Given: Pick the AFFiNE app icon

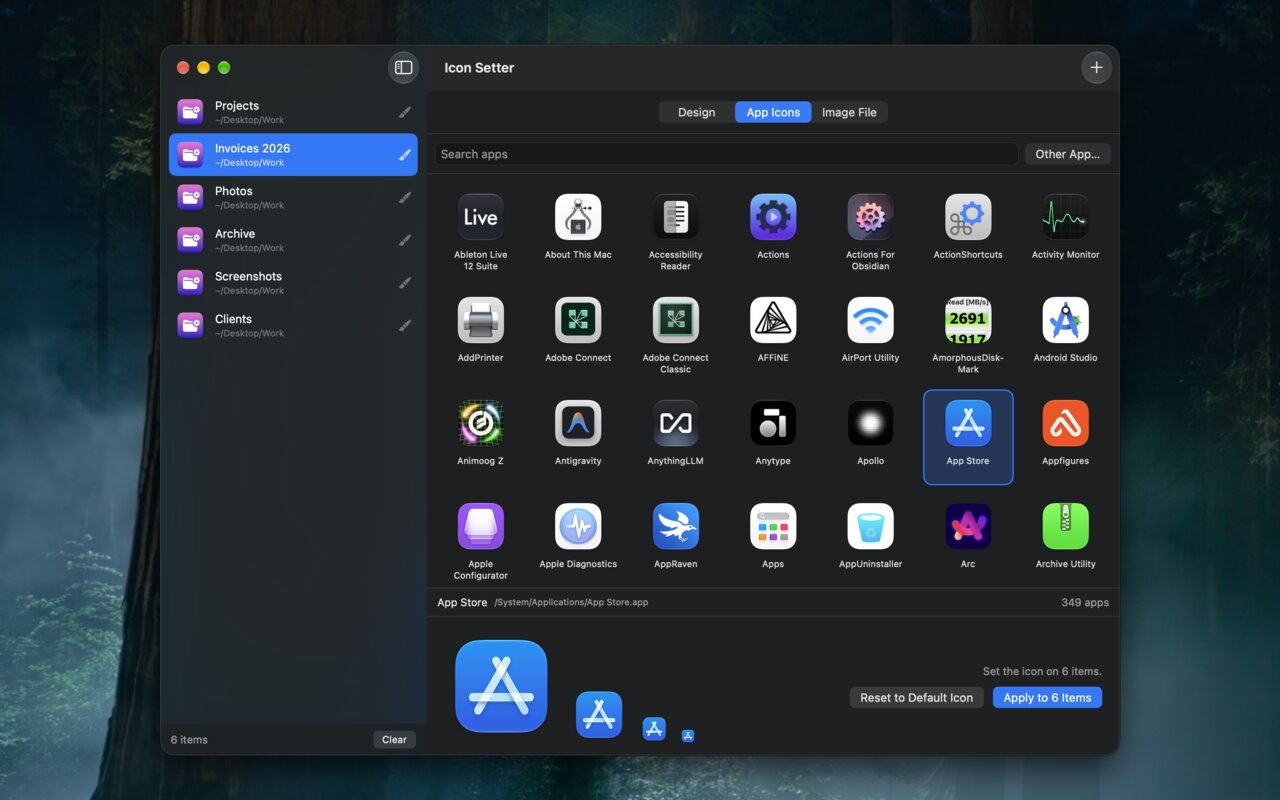Looking at the screenshot, I should click(x=773, y=320).
